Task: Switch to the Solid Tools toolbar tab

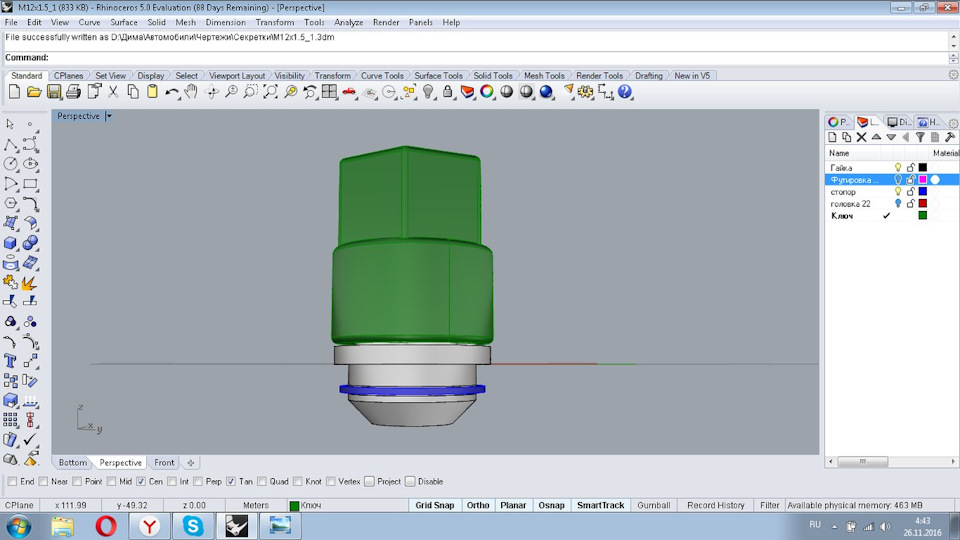Action: click(x=493, y=76)
